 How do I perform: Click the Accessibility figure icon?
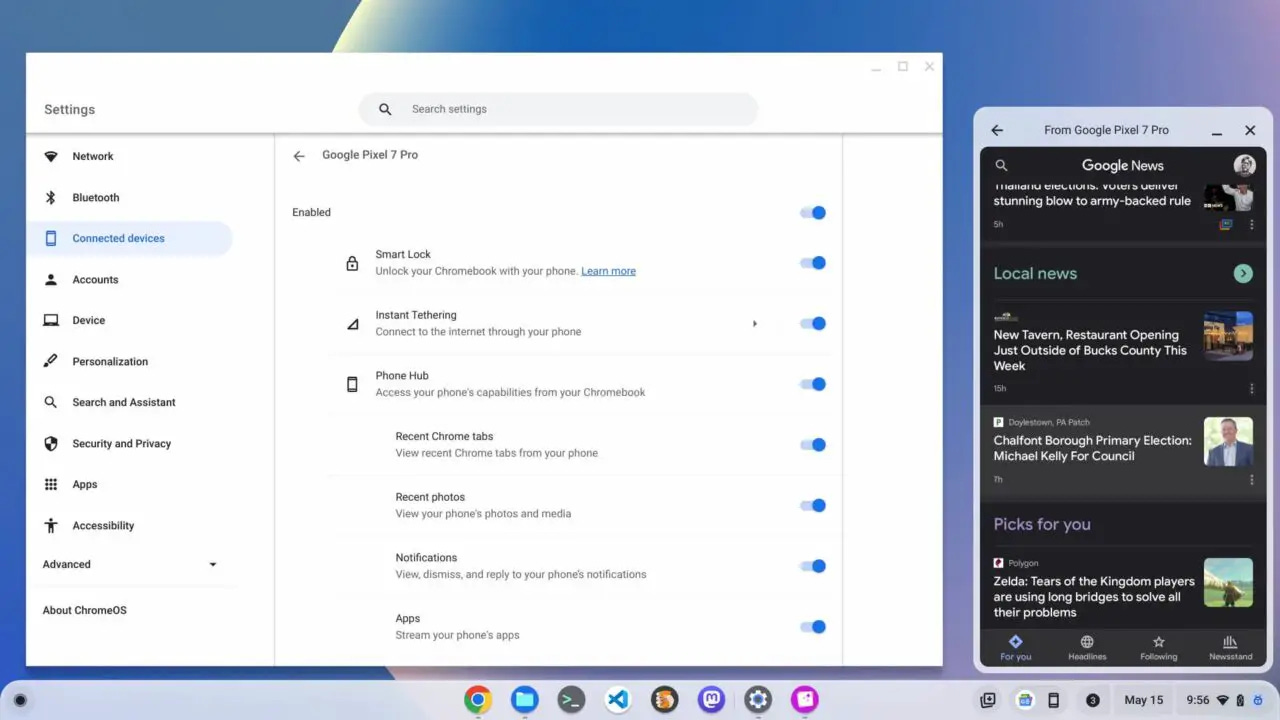point(51,526)
